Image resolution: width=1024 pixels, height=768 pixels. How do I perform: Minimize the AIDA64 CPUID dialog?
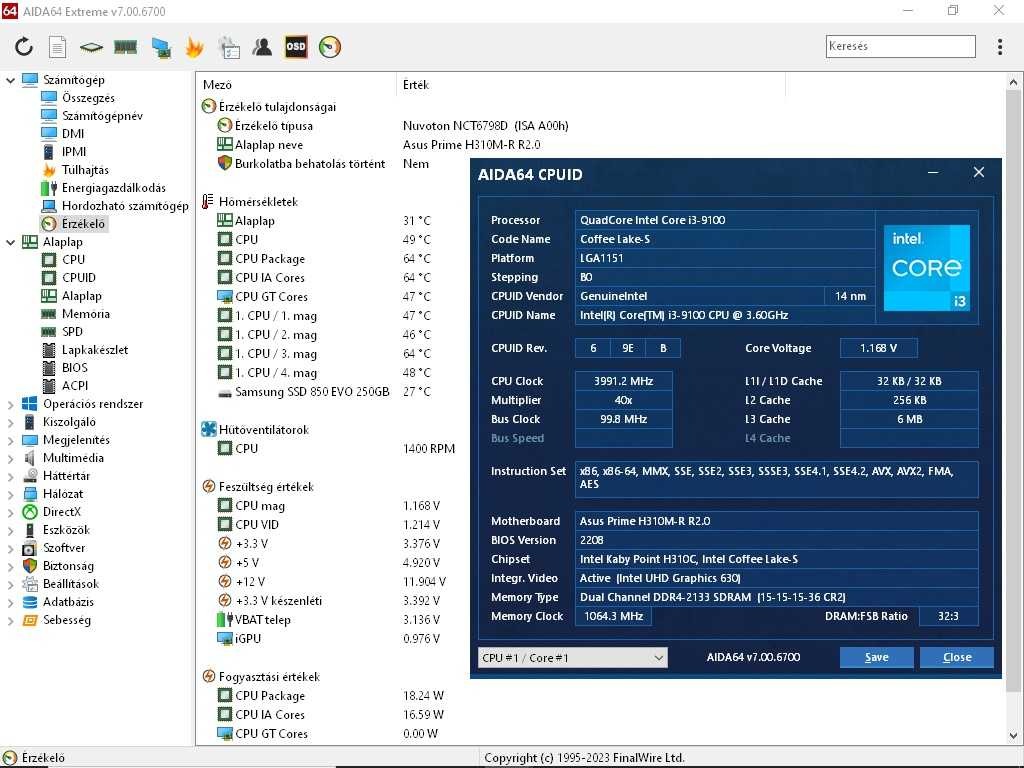pyautogui.click(x=933, y=172)
